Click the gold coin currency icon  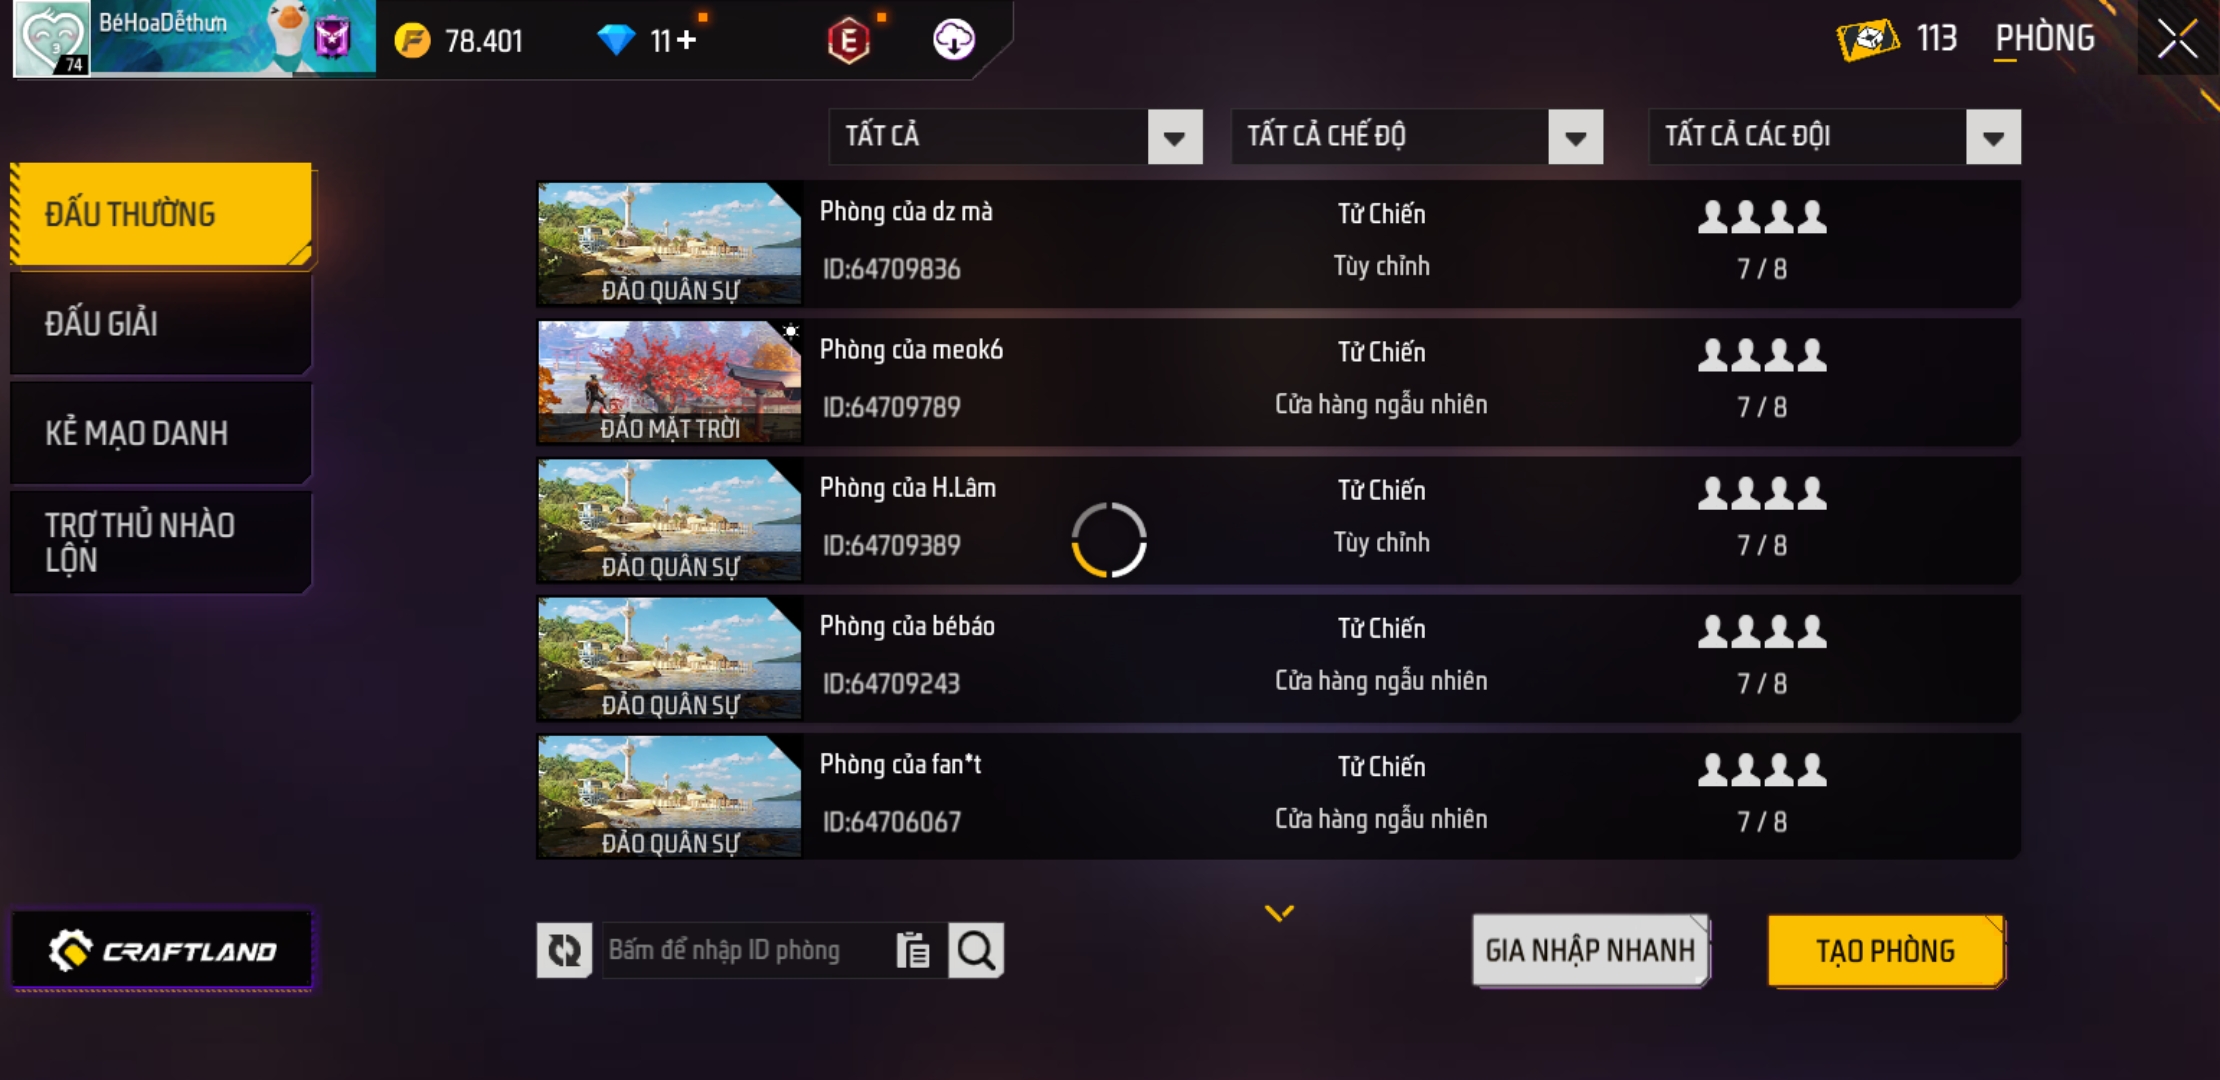coord(412,41)
